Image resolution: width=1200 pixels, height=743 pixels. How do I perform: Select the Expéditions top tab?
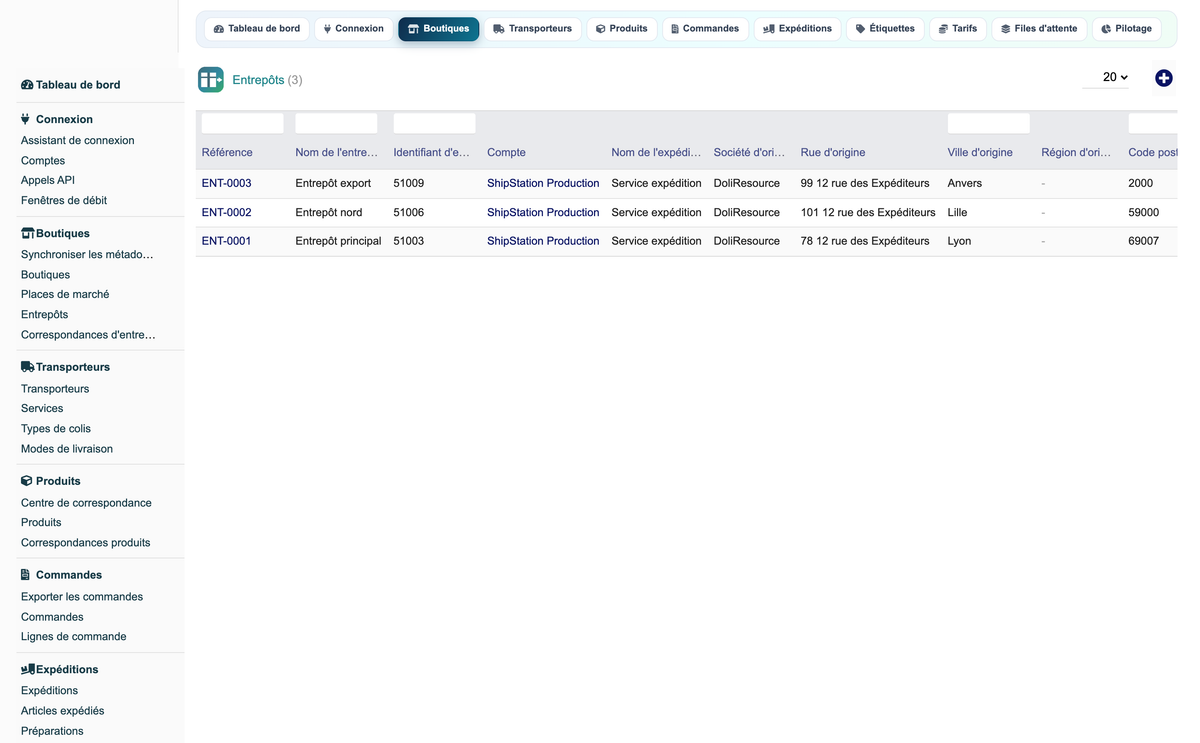click(x=798, y=29)
